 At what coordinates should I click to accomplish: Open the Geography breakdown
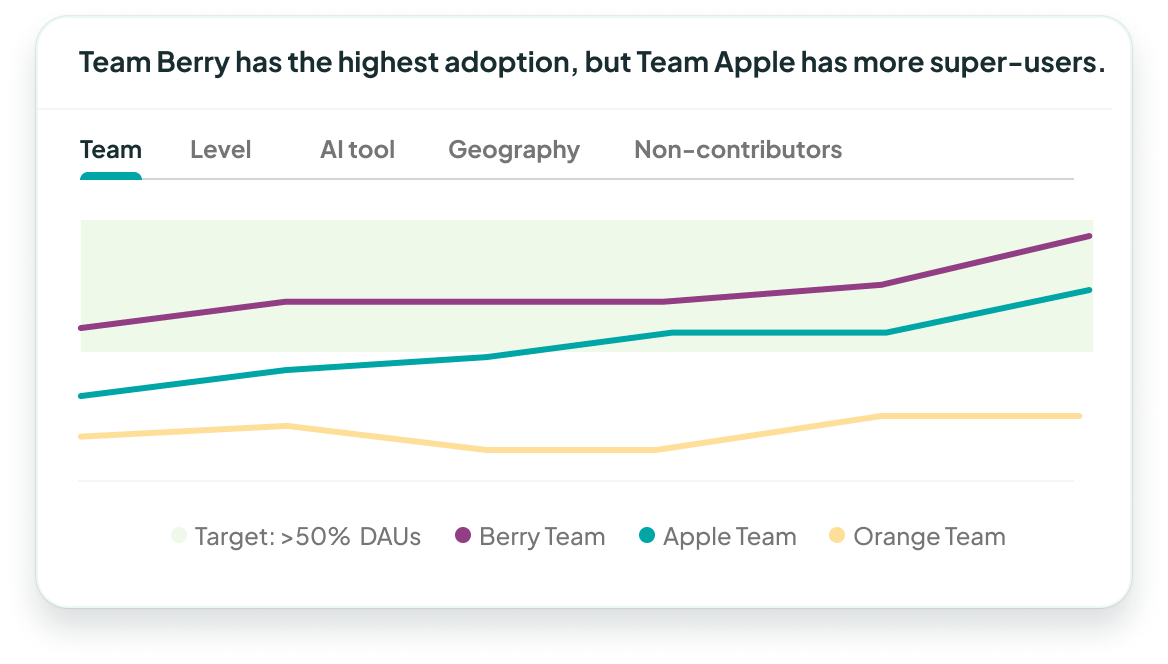point(514,149)
